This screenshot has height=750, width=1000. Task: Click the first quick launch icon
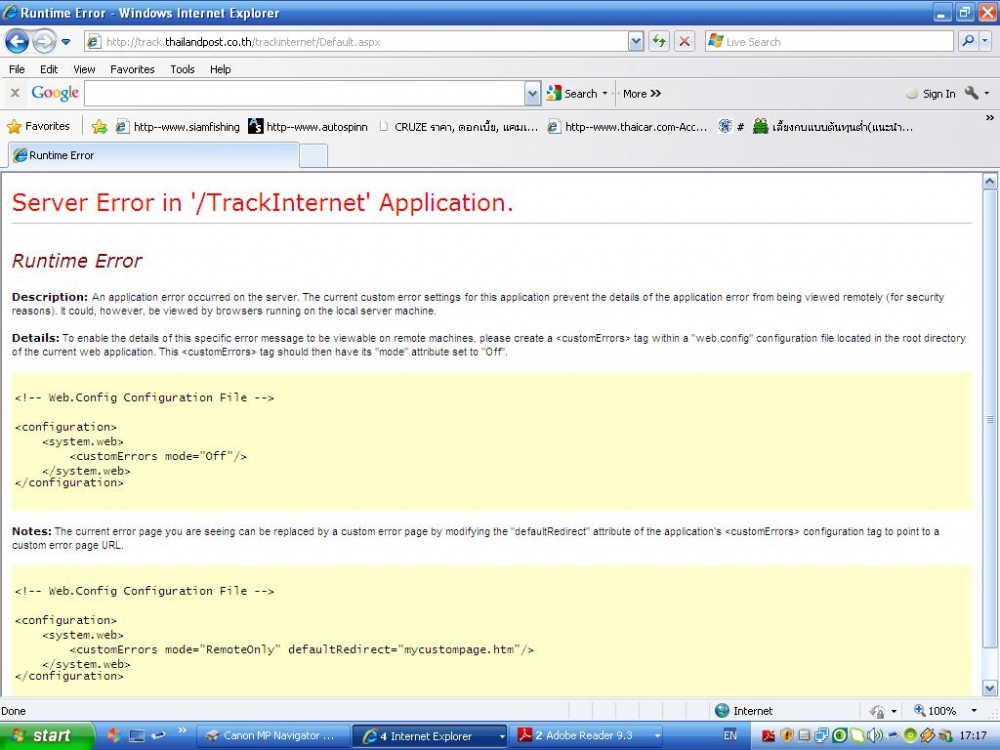113,736
